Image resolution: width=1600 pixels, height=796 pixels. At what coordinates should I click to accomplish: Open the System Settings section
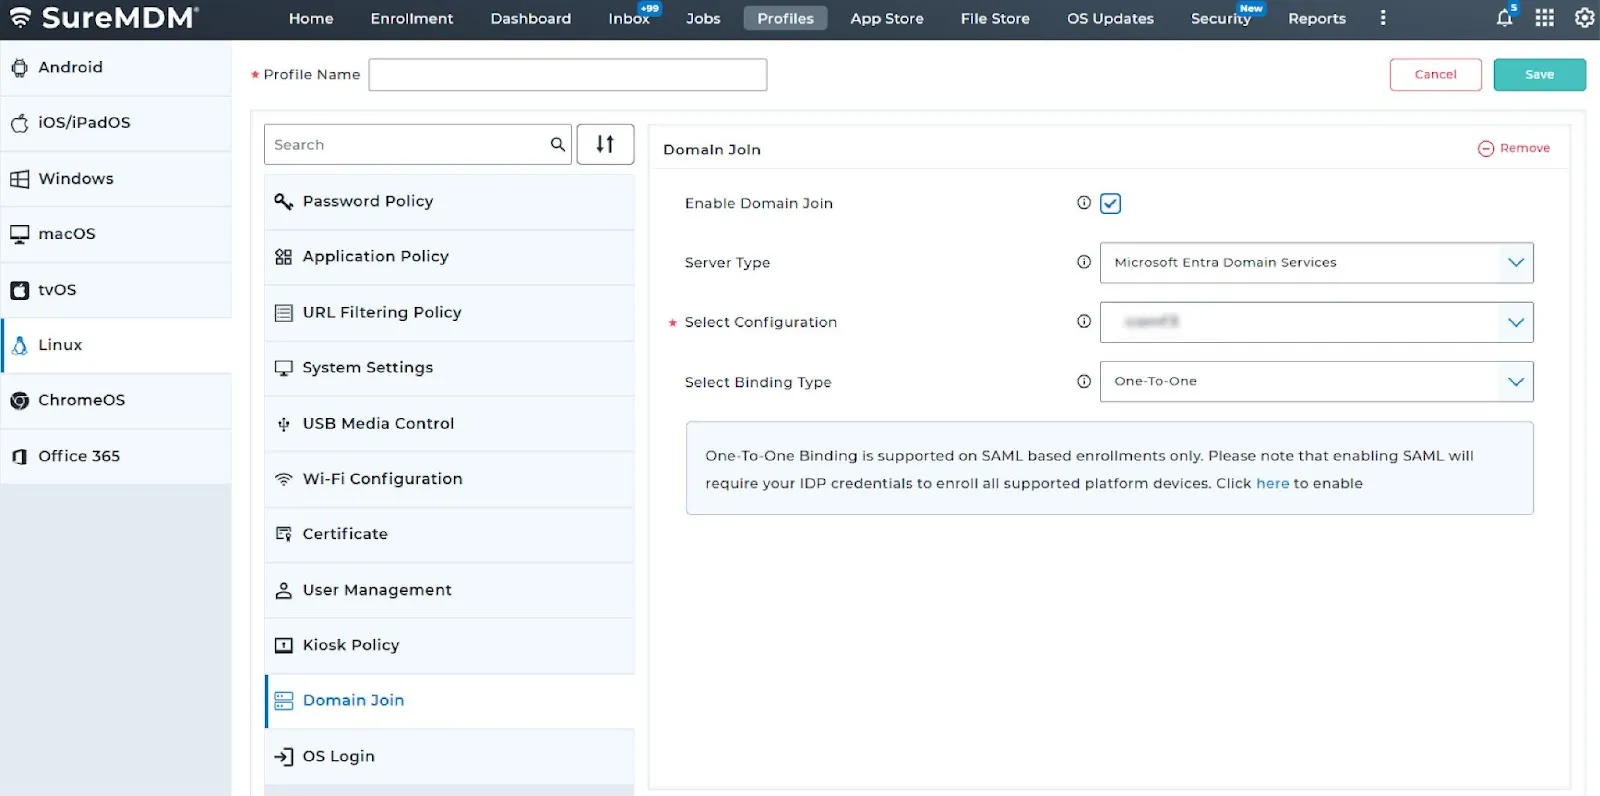(449, 368)
